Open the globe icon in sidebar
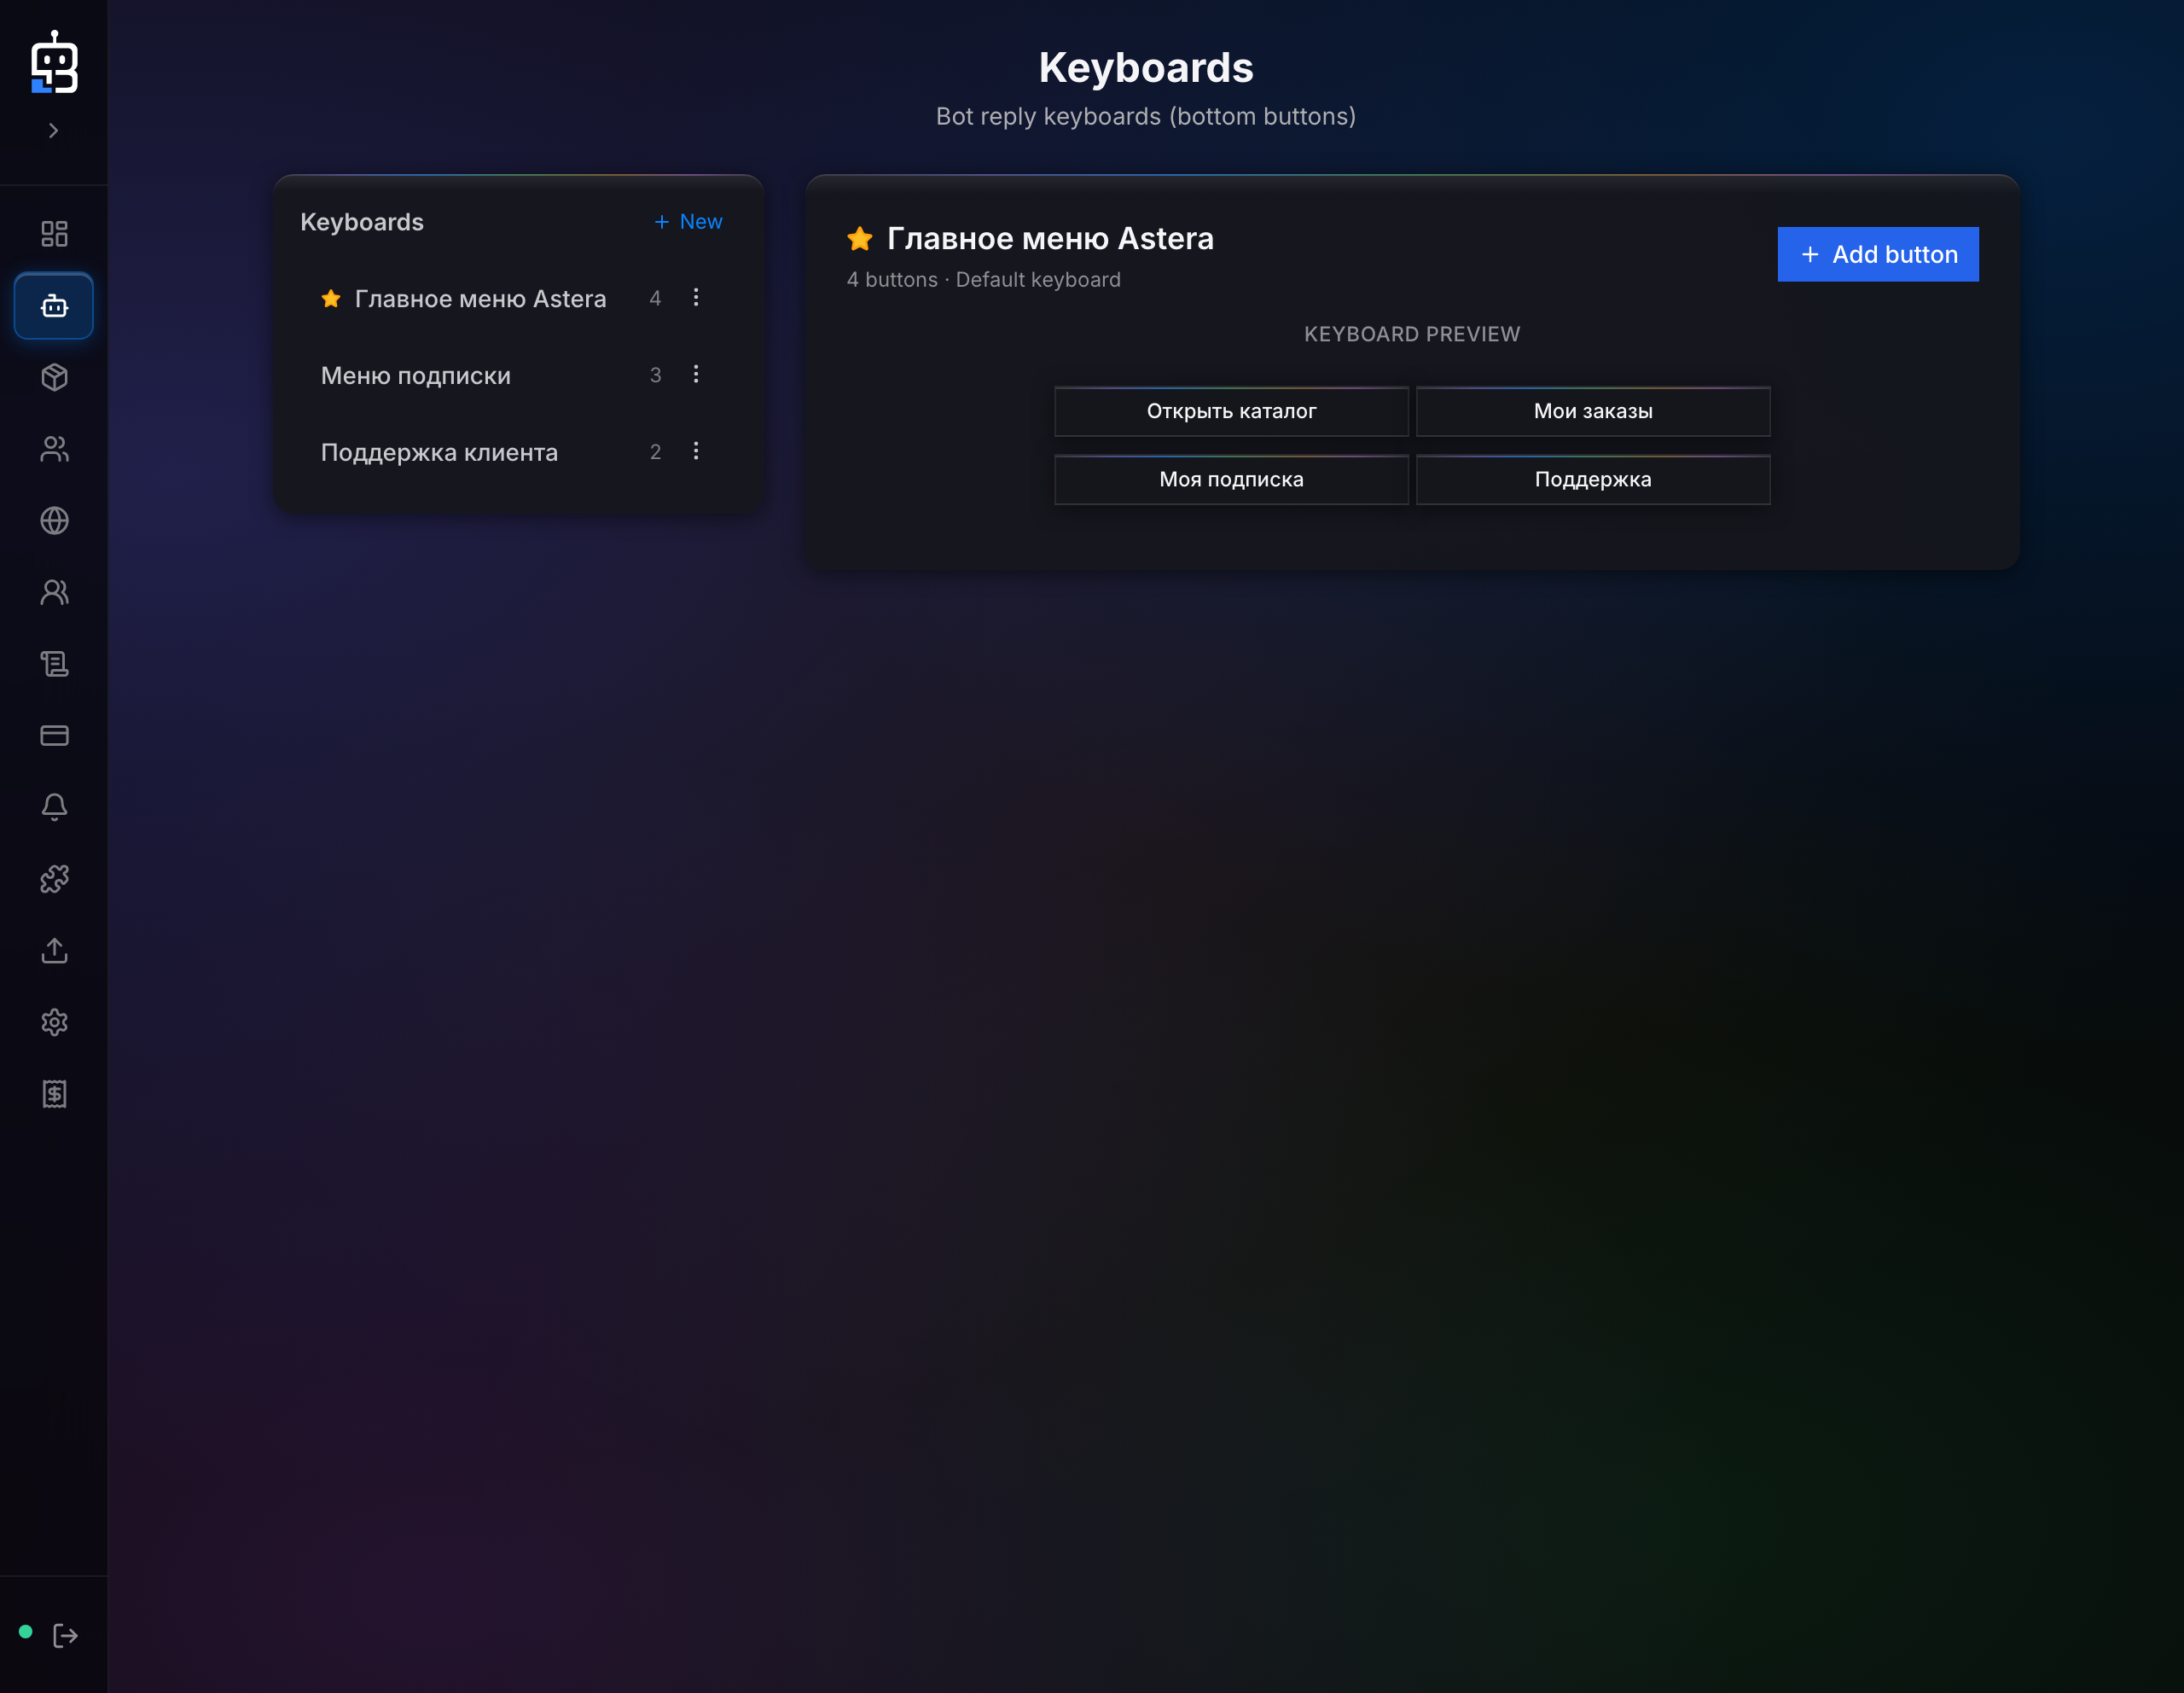 tap(54, 521)
